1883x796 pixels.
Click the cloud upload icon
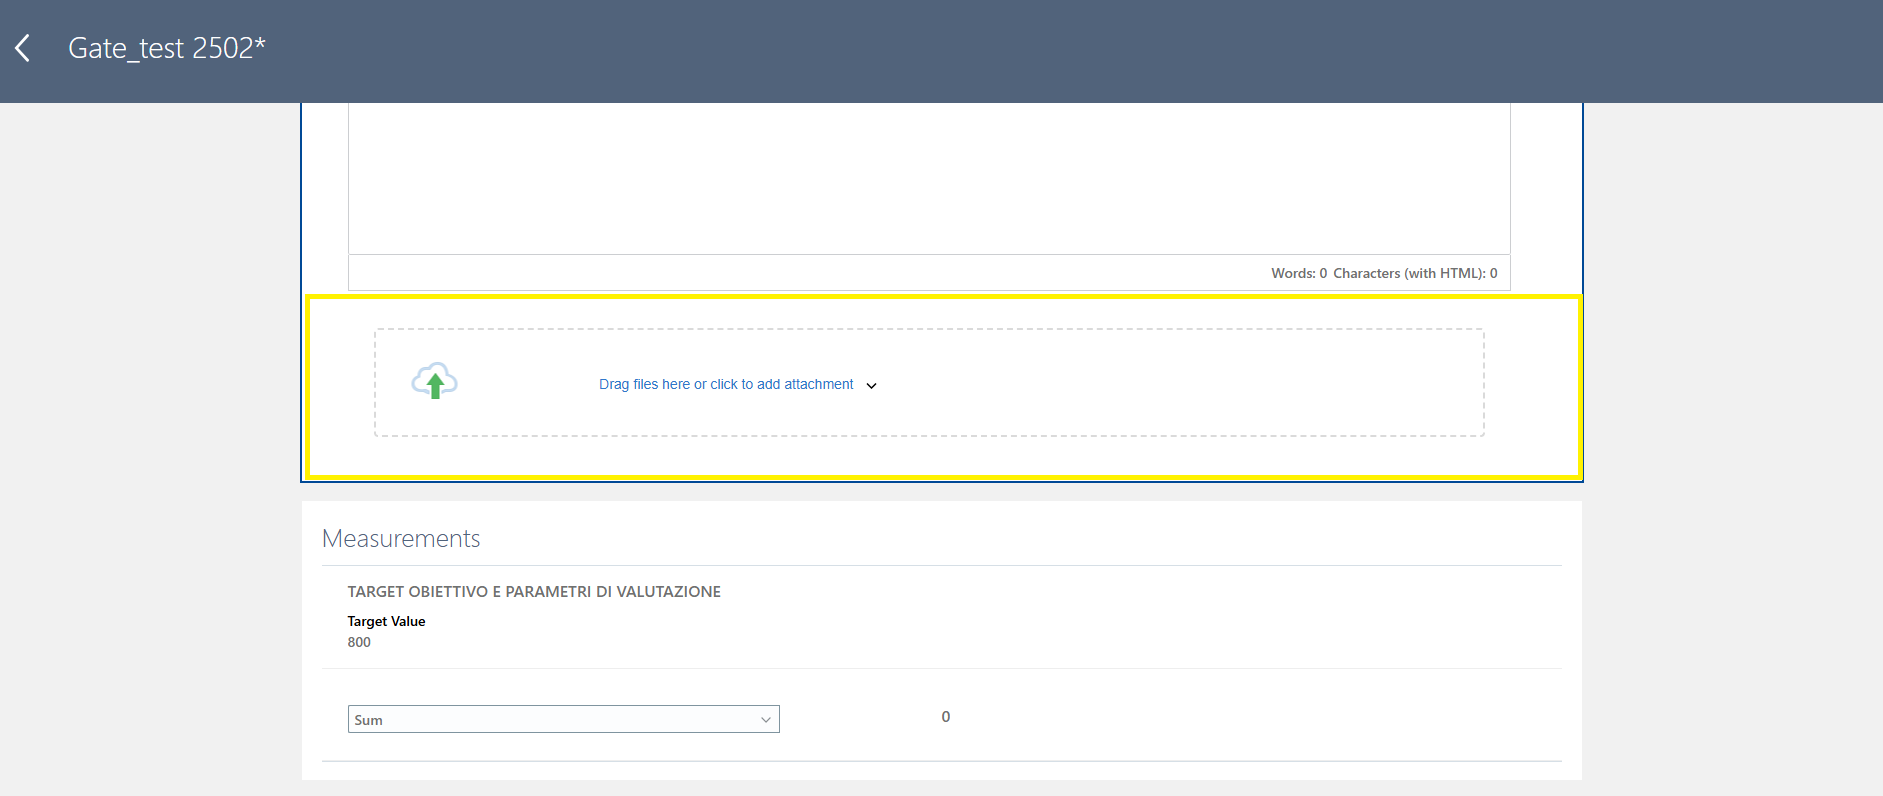point(435,381)
